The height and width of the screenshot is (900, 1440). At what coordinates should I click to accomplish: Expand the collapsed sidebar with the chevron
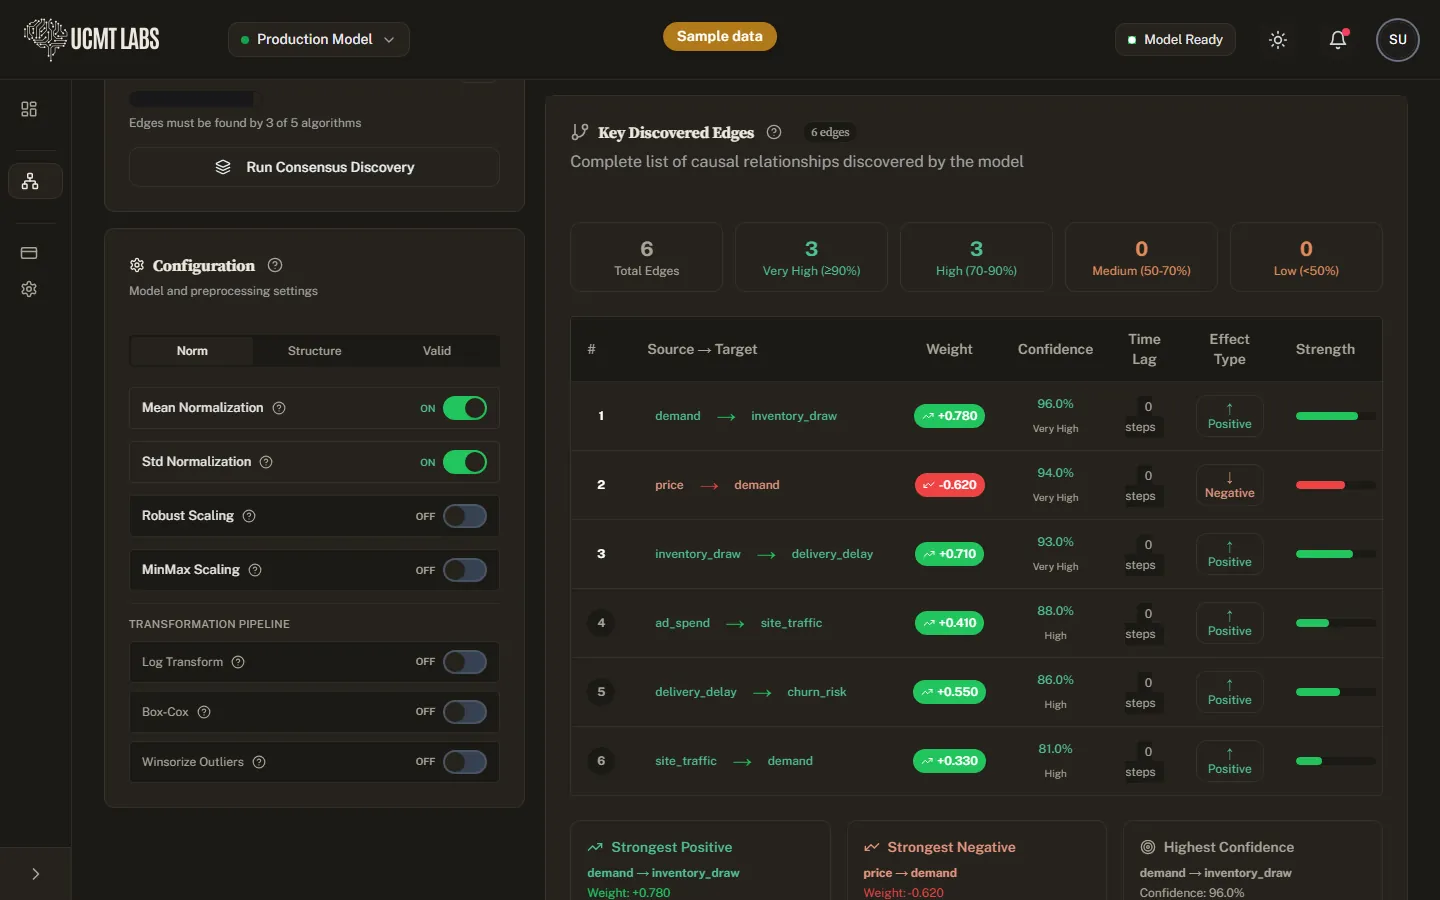pos(36,874)
